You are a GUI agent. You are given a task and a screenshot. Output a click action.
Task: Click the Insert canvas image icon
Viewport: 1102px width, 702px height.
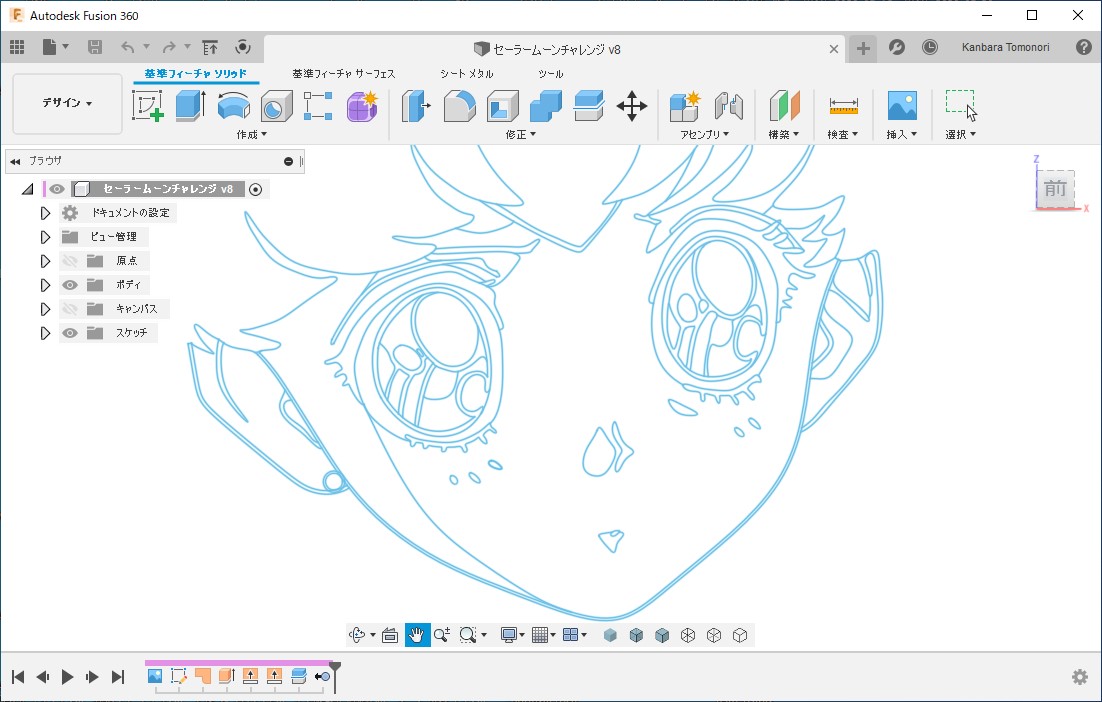tap(902, 106)
